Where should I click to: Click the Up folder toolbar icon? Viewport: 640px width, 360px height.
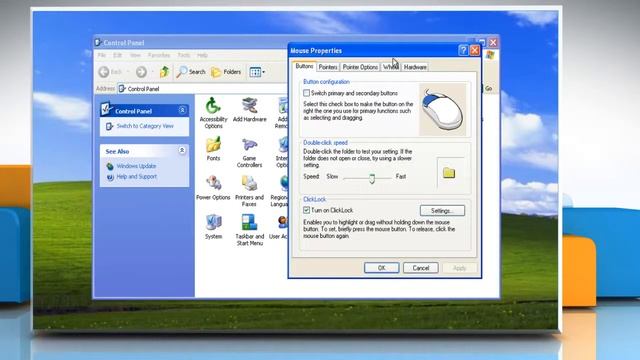164,72
